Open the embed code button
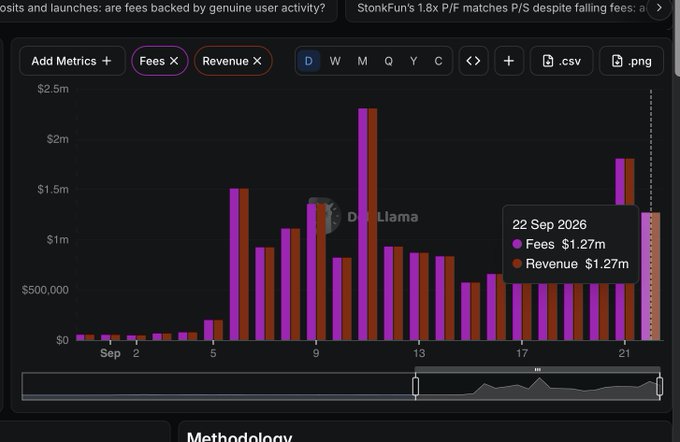Screen dimensions: 680x442 [x=473, y=61]
